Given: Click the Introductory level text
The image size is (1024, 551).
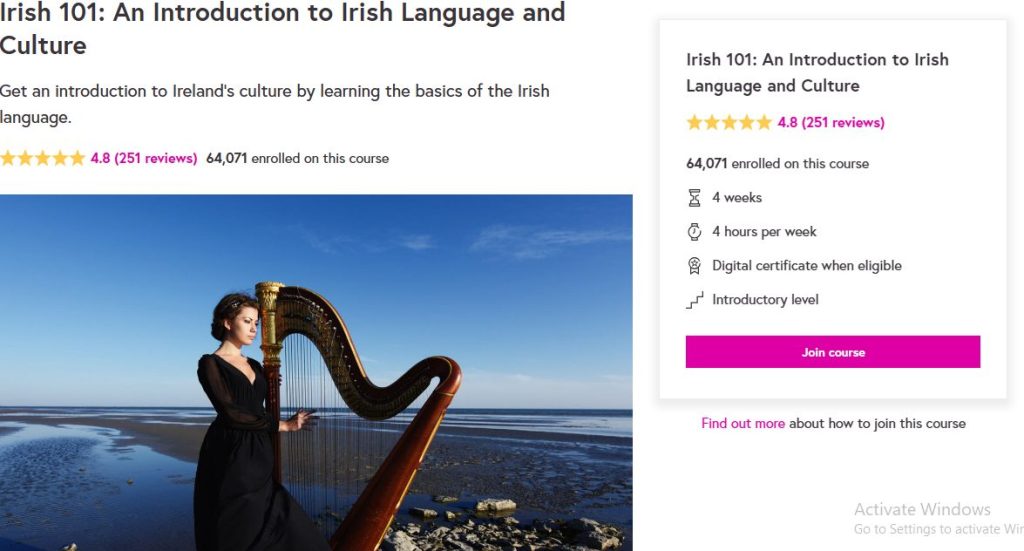Looking at the screenshot, I should (x=765, y=300).
